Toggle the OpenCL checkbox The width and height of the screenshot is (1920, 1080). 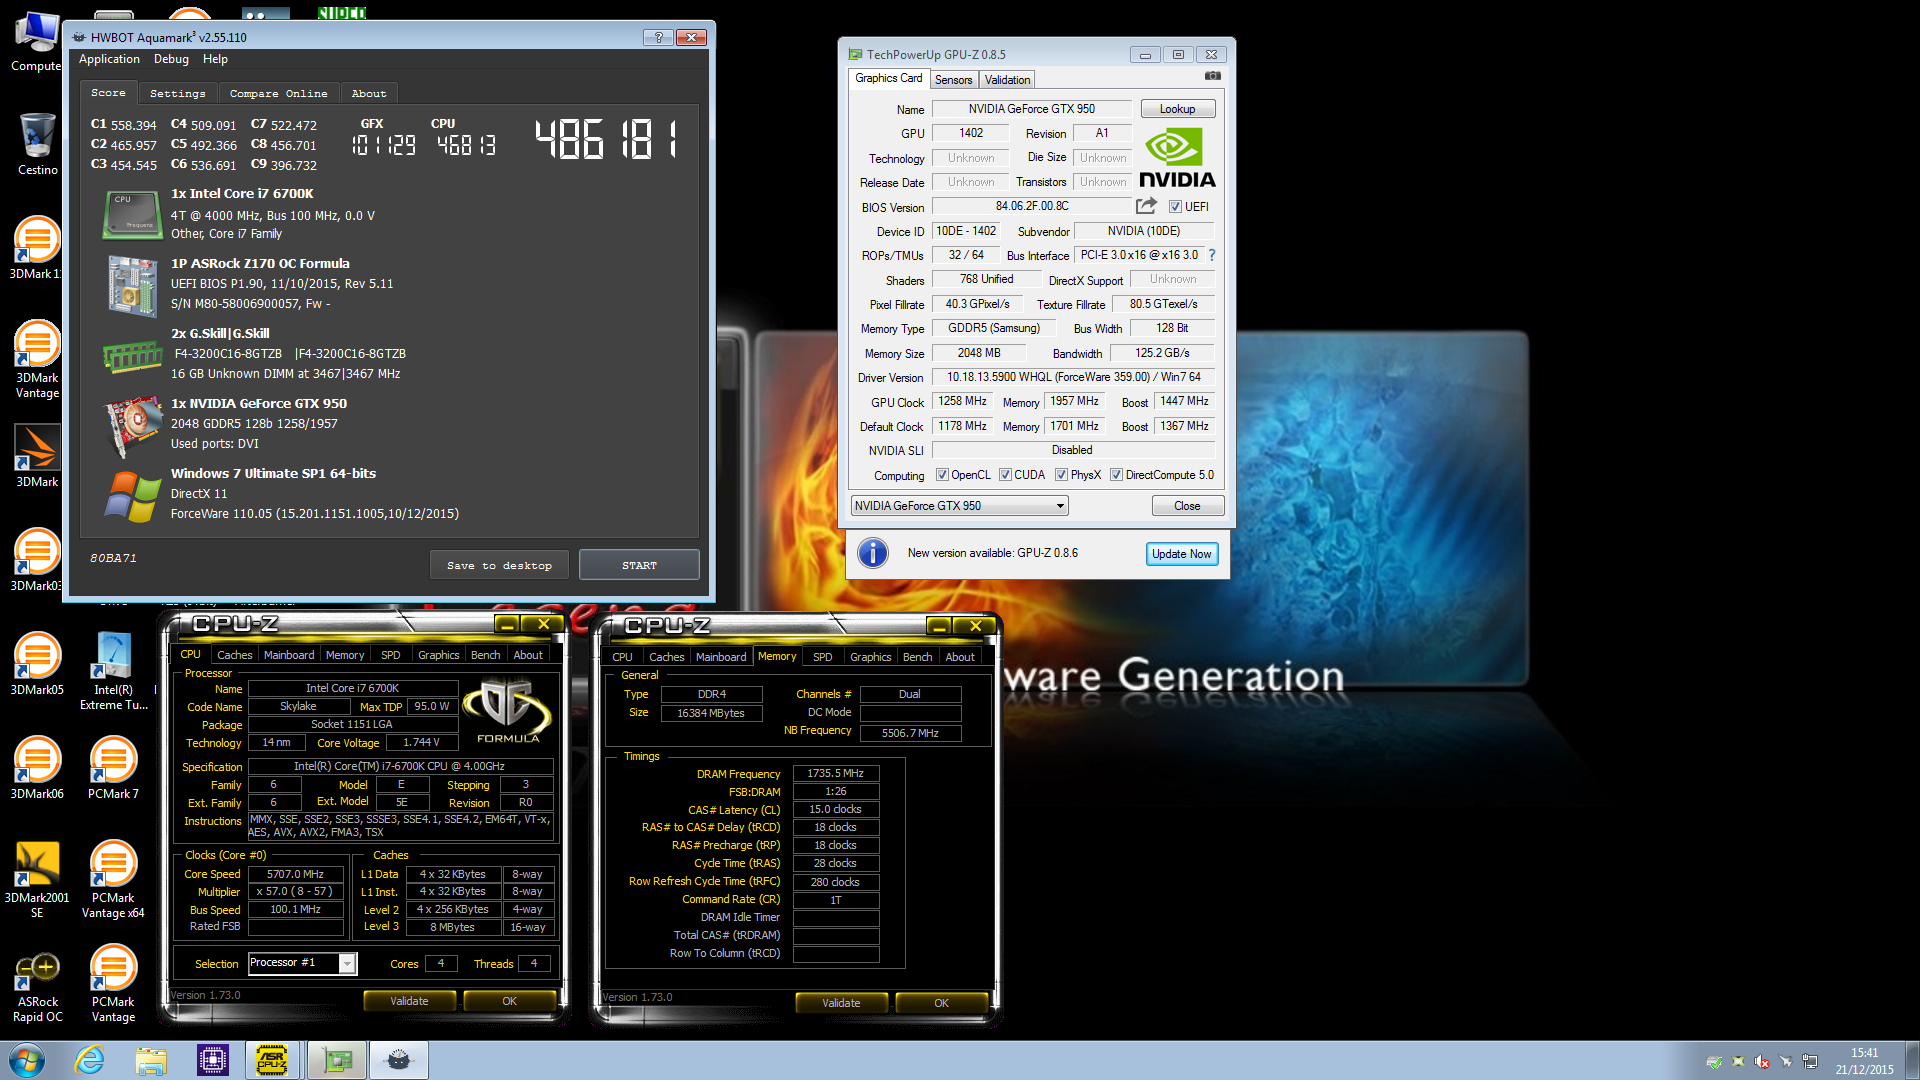point(941,475)
